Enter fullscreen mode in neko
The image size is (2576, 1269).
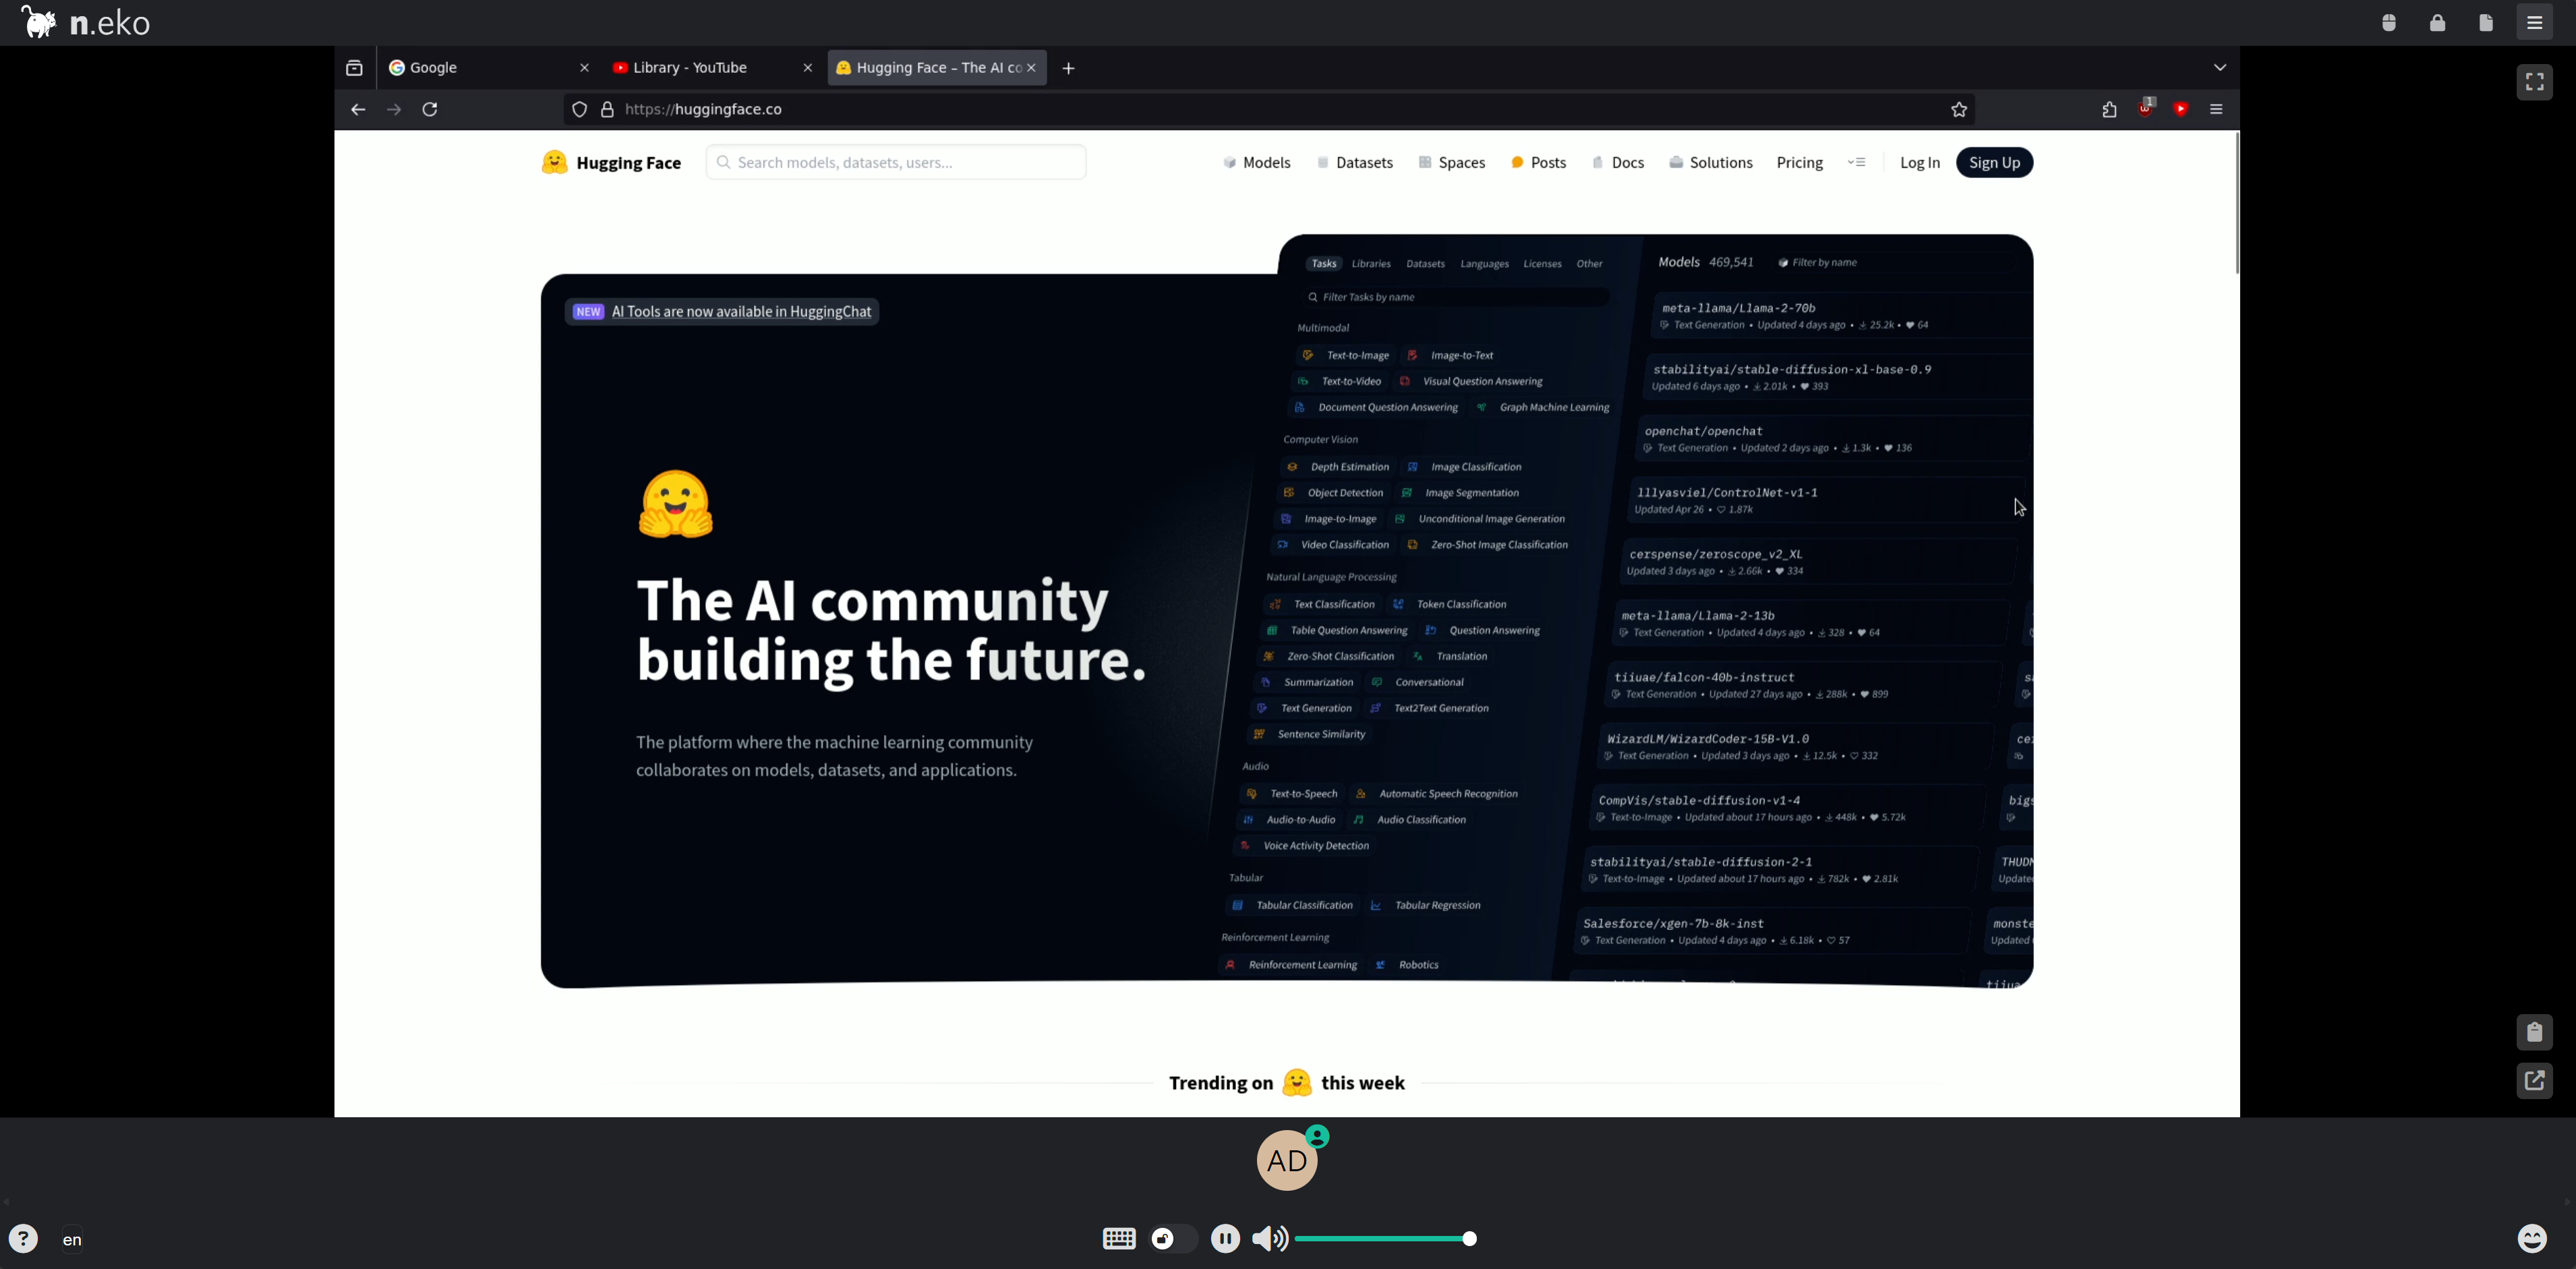click(x=2535, y=82)
